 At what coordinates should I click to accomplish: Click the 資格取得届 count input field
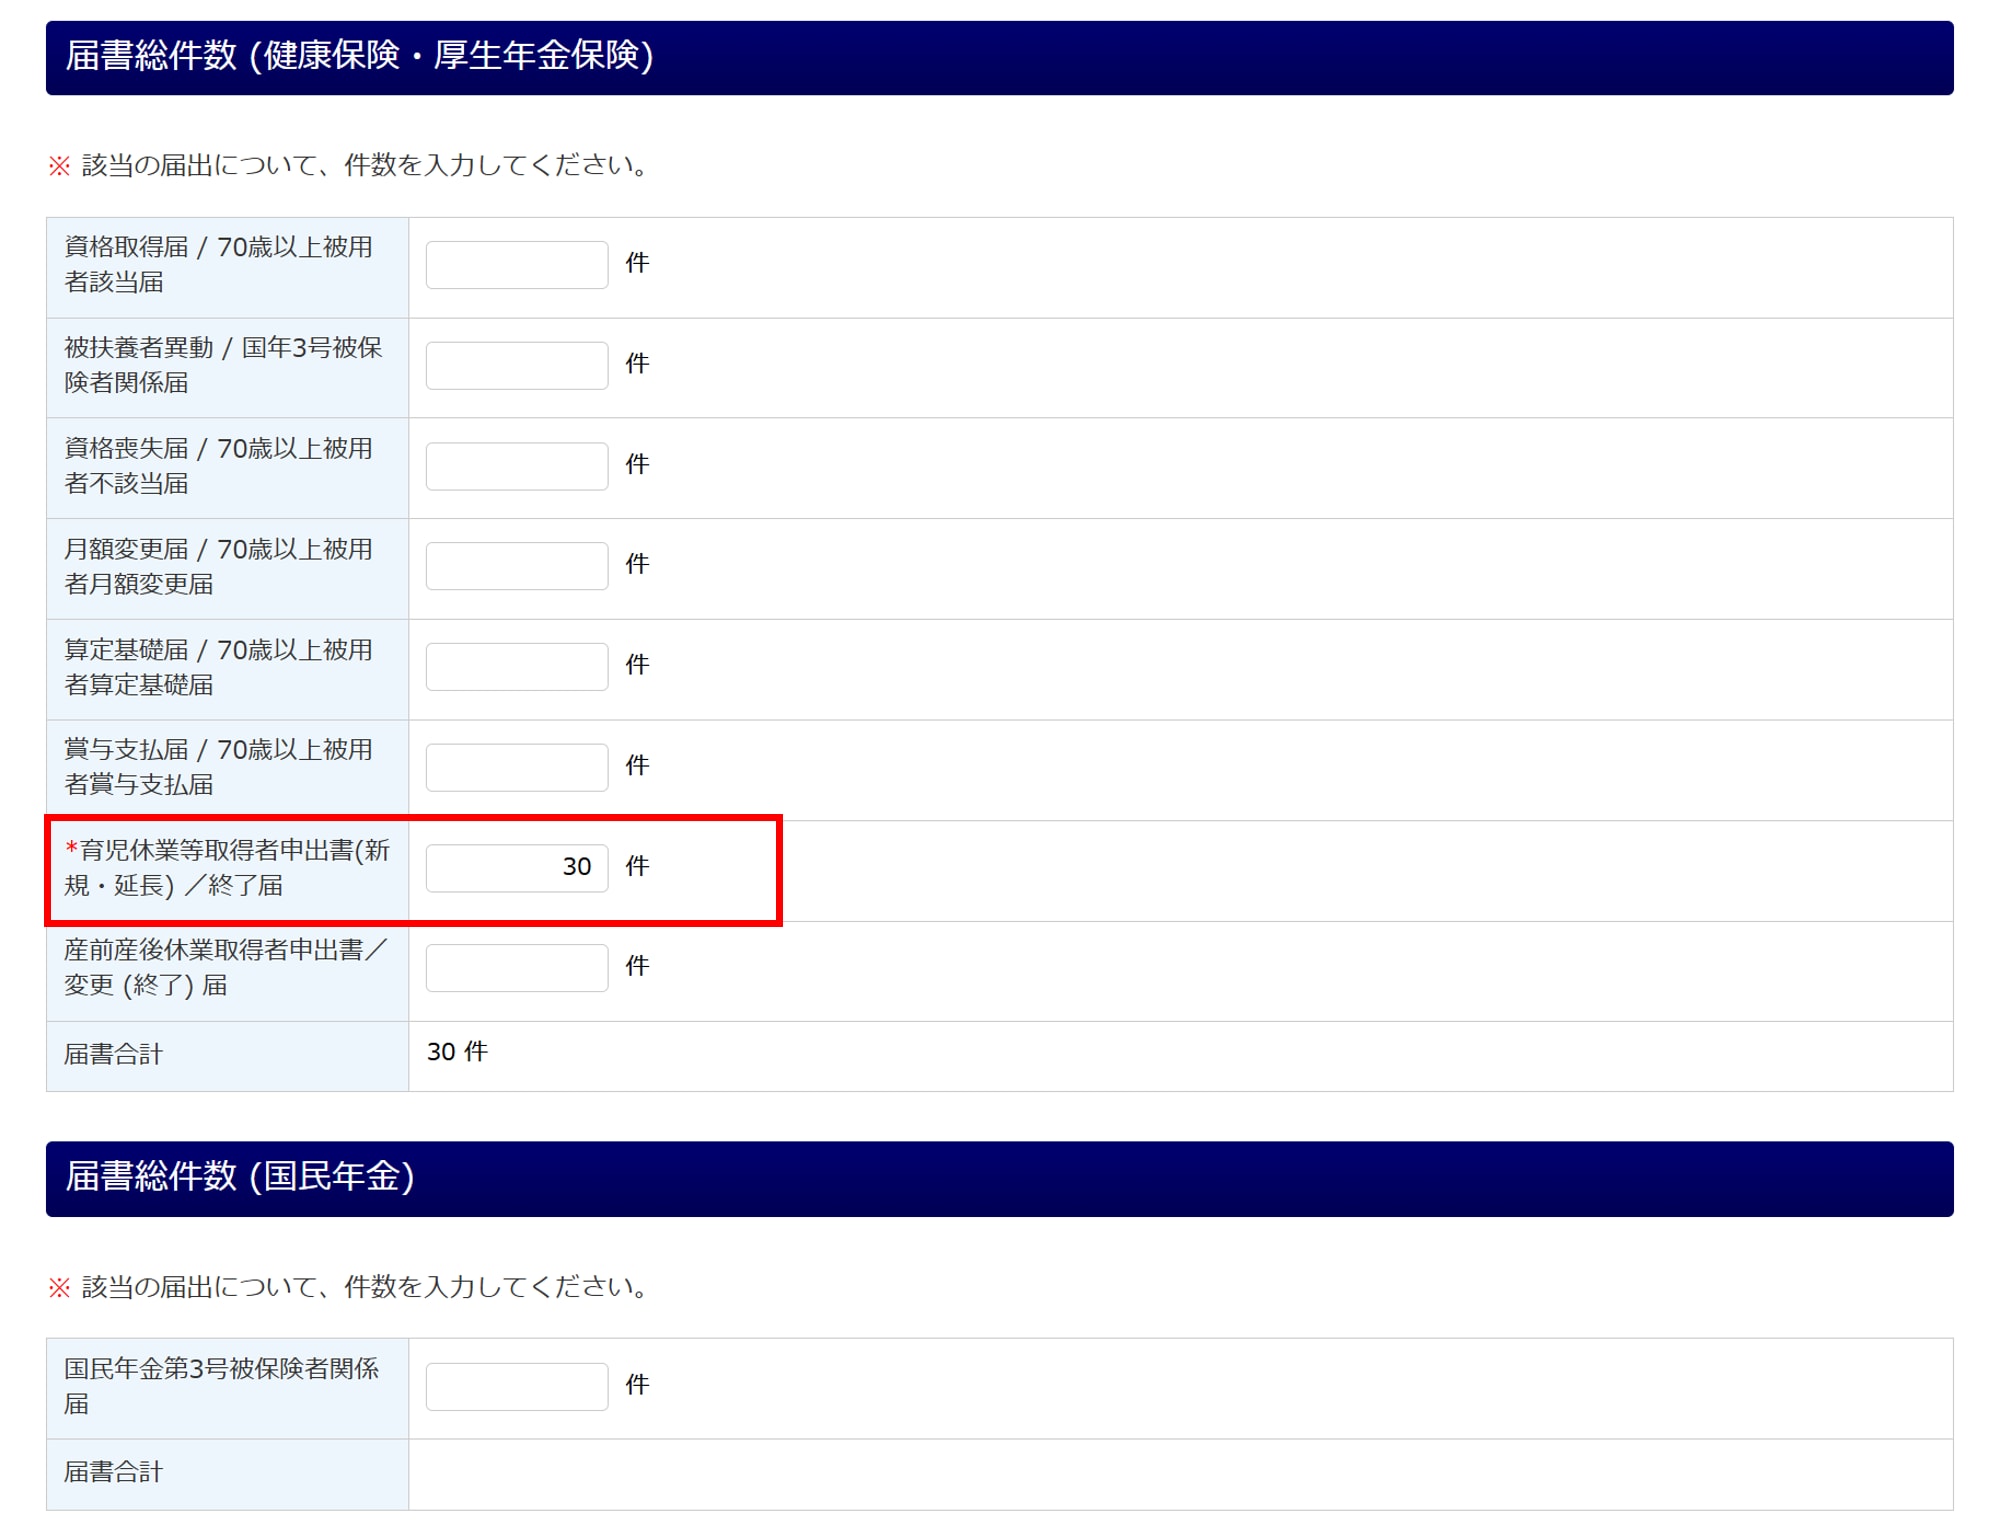pyautogui.click(x=516, y=265)
